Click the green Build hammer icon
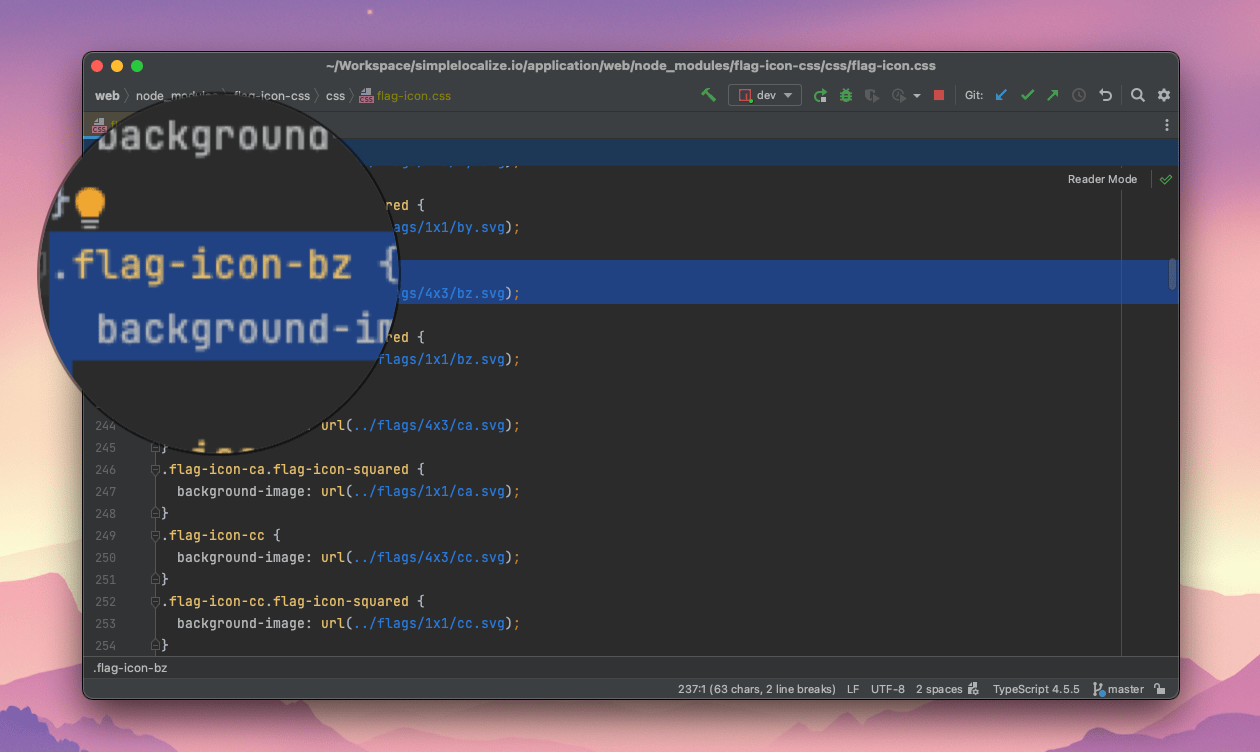Viewport: 1260px width, 752px height. [x=708, y=95]
